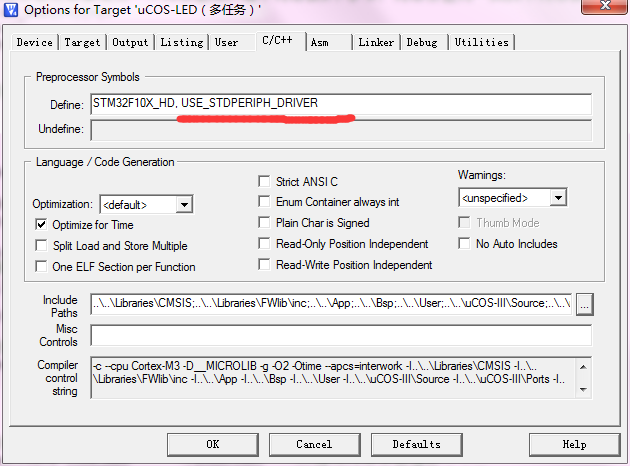Image resolution: width=630 pixels, height=466 pixels.
Task: Toggle Plain Char is Signed
Action: (x=265, y=223)
